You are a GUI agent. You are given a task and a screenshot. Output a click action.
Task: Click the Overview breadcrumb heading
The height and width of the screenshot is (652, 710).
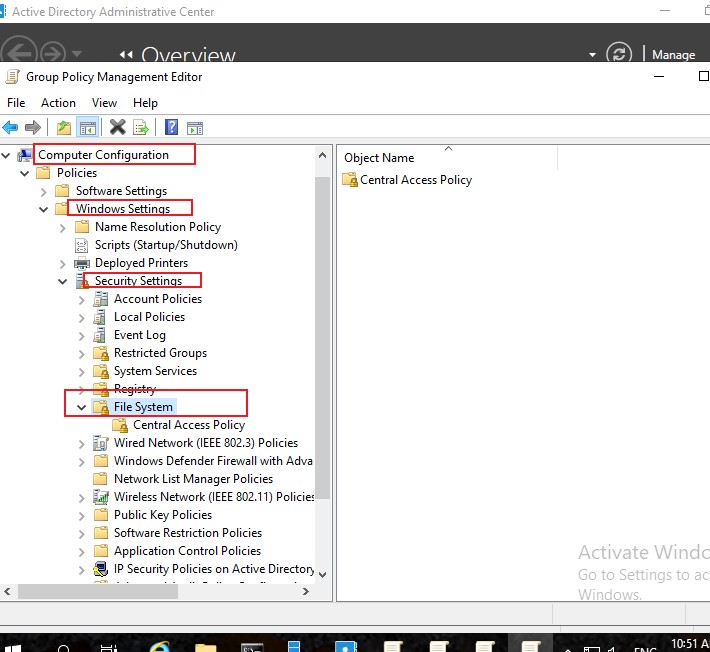pos(188,55)
